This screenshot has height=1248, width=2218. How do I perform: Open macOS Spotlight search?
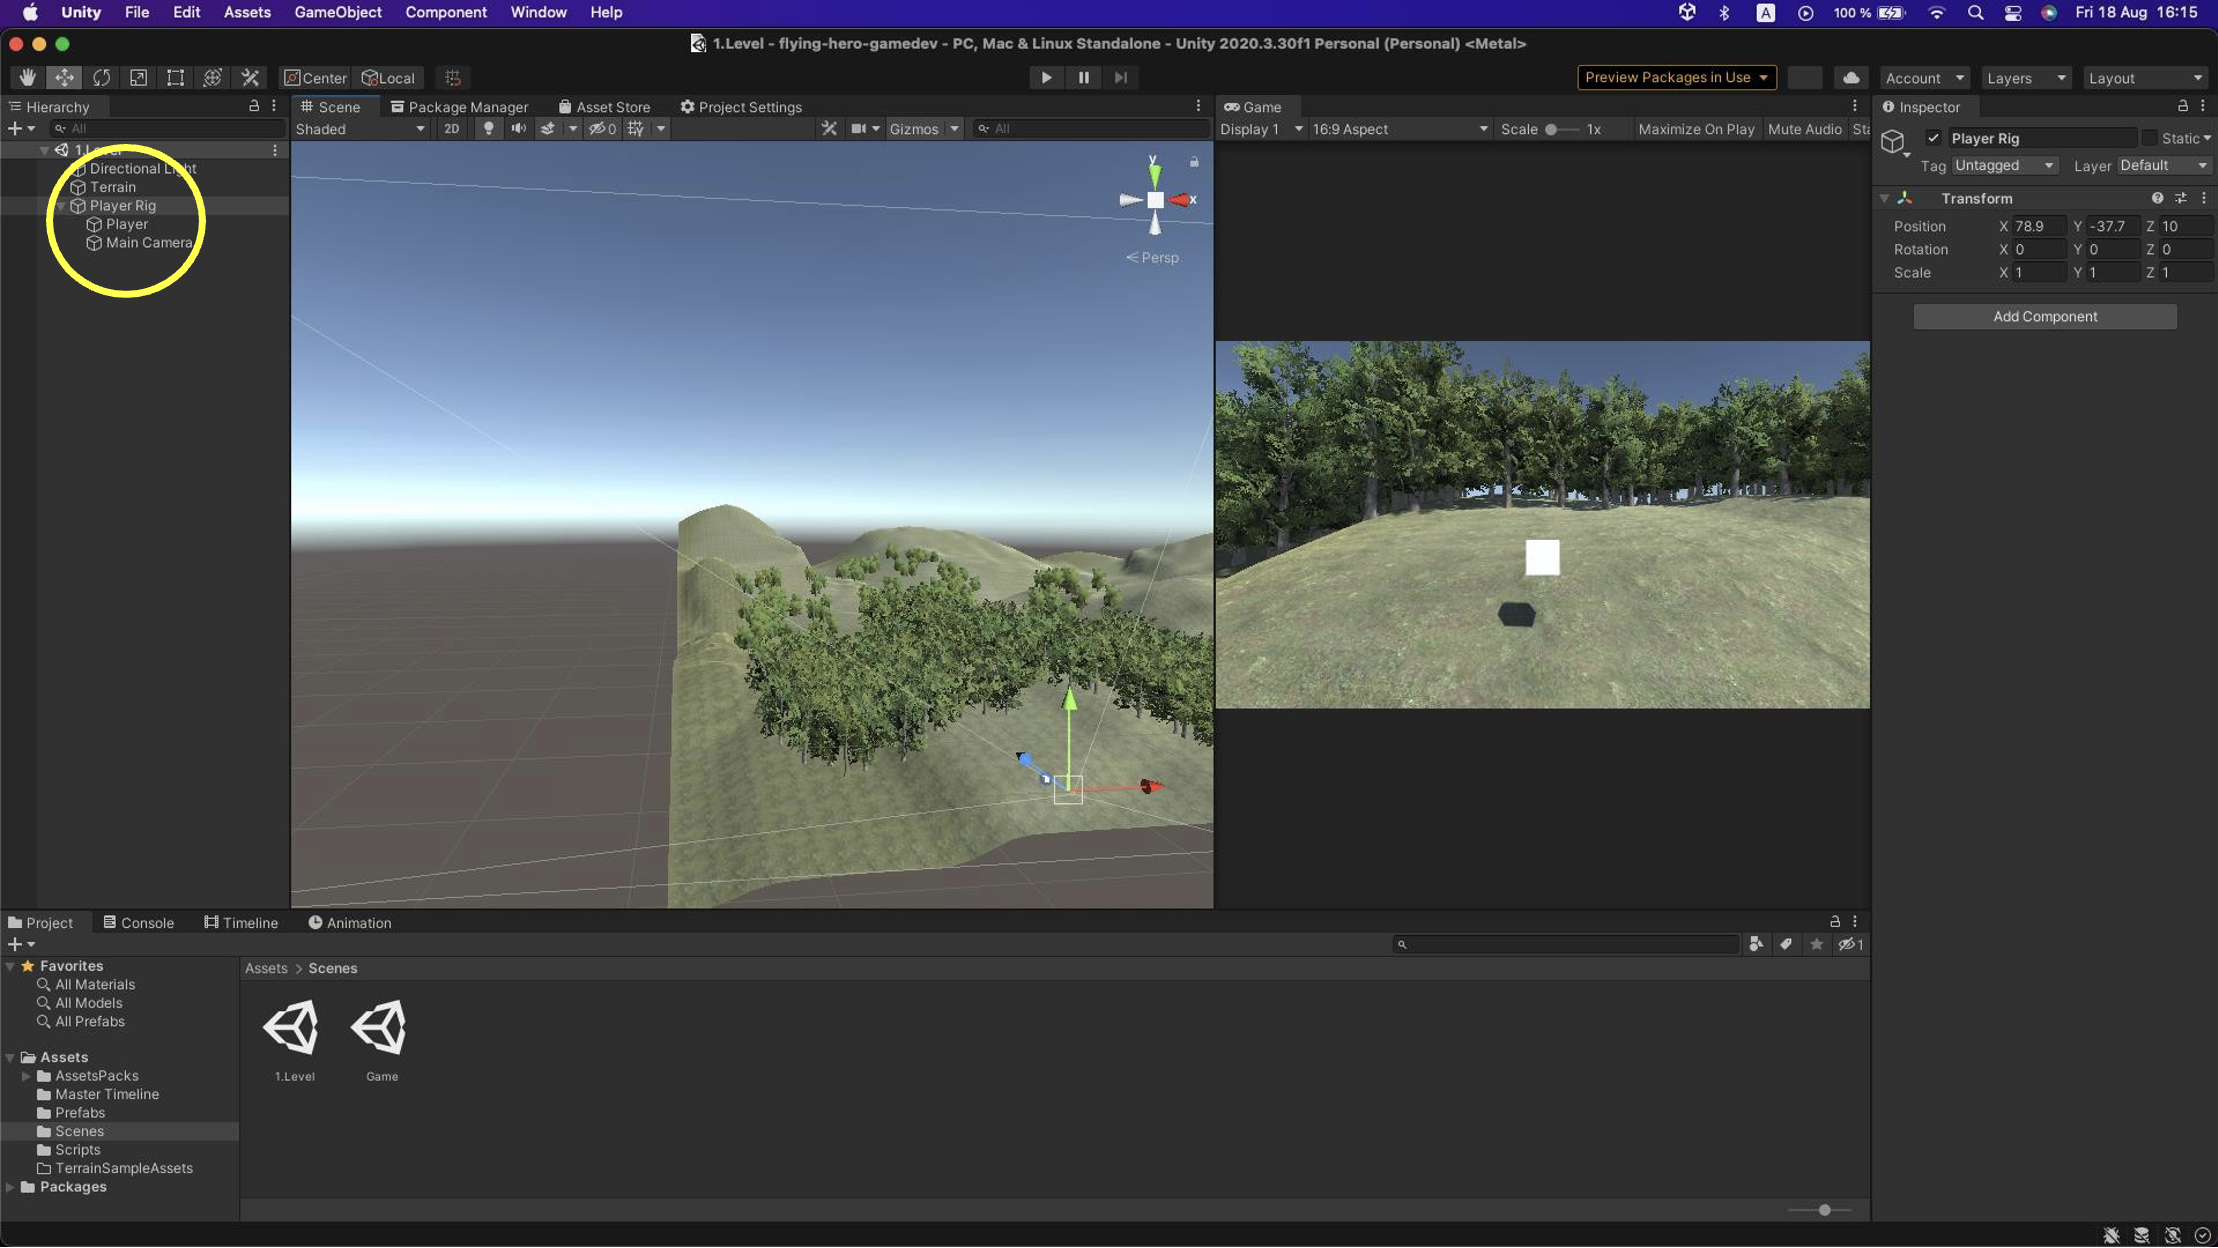point(1975,13)
